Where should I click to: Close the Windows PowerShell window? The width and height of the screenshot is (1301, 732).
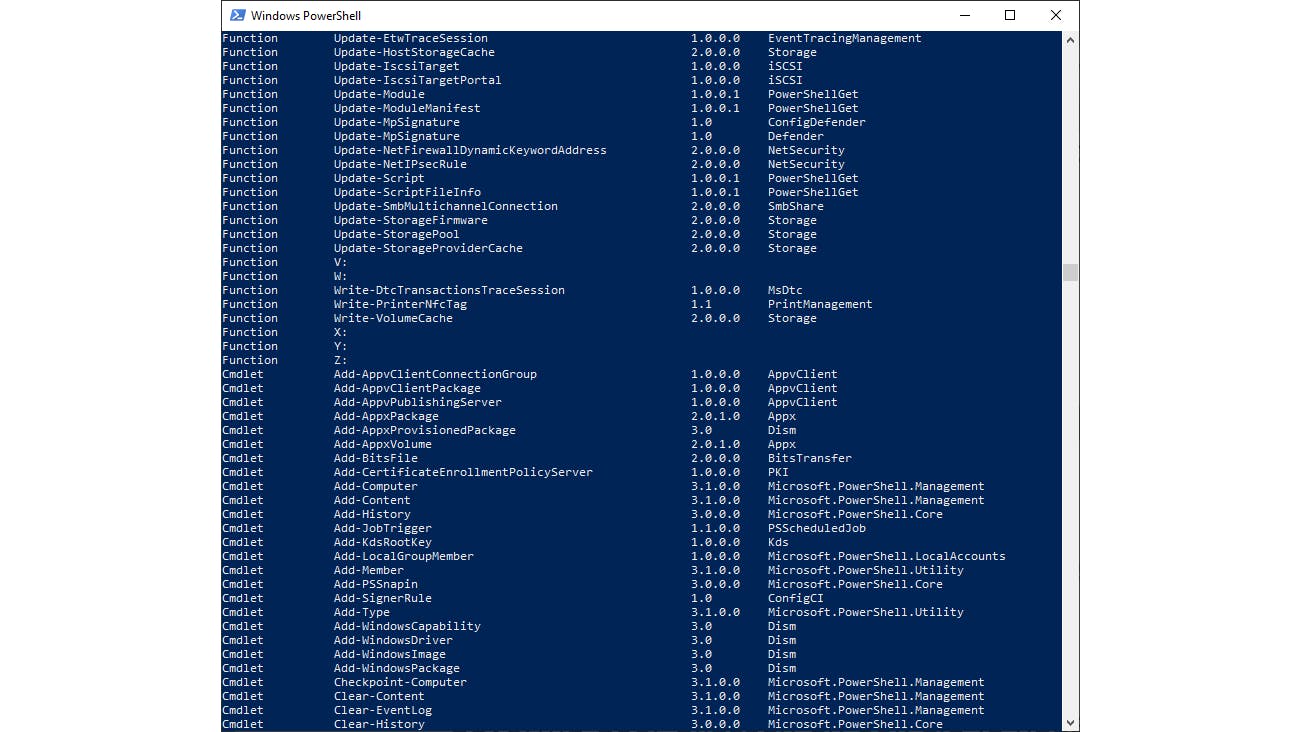(x=1056, y=15)
